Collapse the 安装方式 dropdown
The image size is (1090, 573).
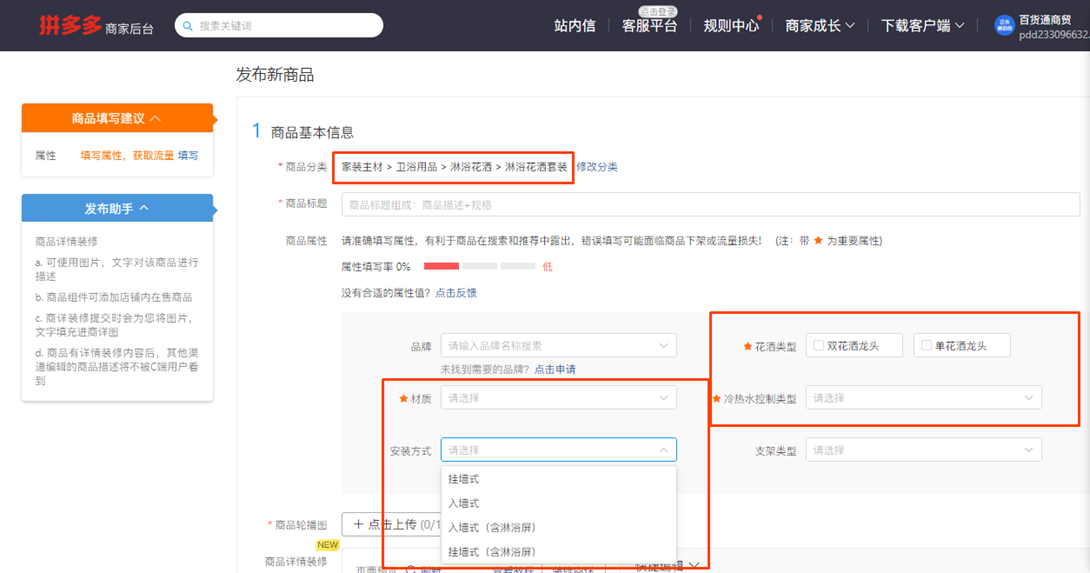558,450
